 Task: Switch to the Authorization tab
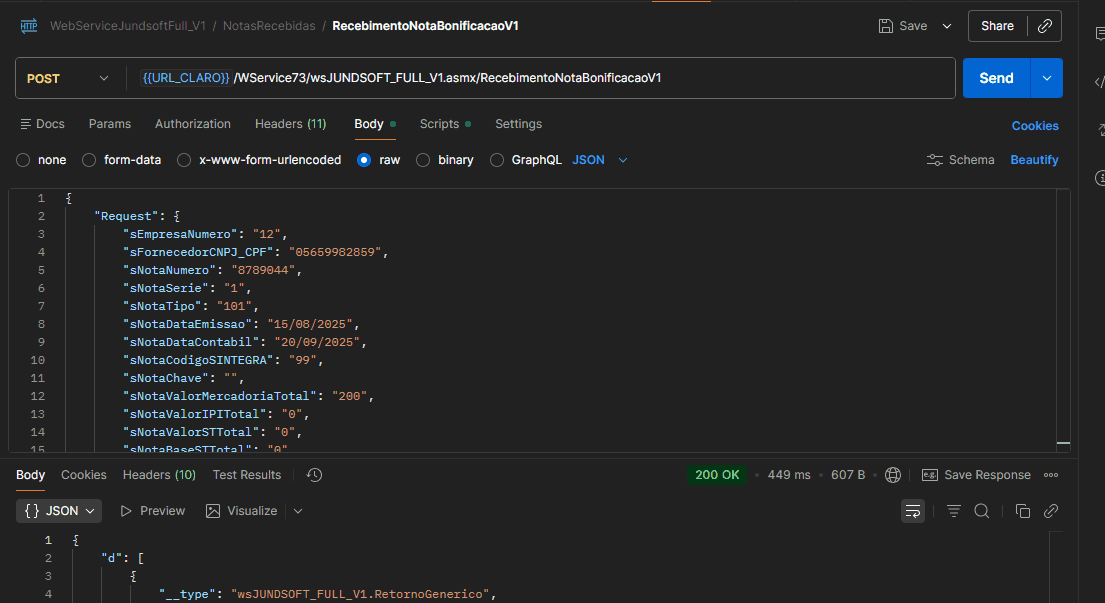point(192,124)
